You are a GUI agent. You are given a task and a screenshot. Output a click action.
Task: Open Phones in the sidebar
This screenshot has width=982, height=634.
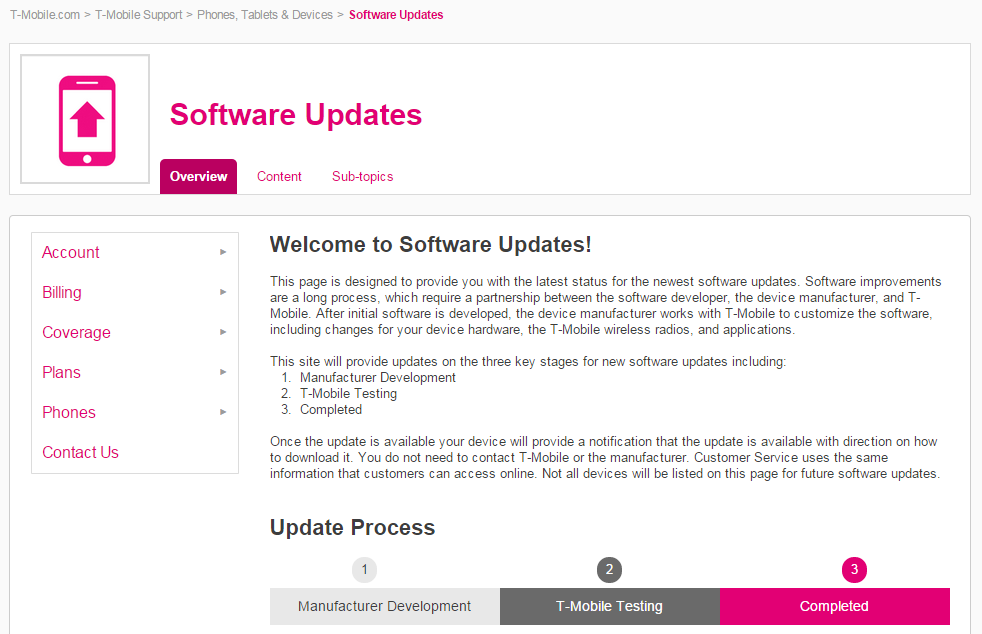click(x=69, y=413)
